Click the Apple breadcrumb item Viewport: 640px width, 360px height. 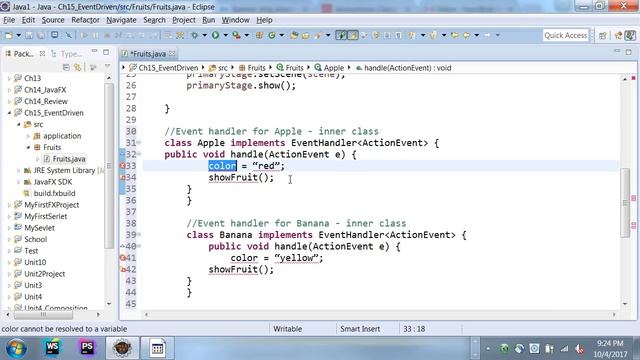point(329,68)
